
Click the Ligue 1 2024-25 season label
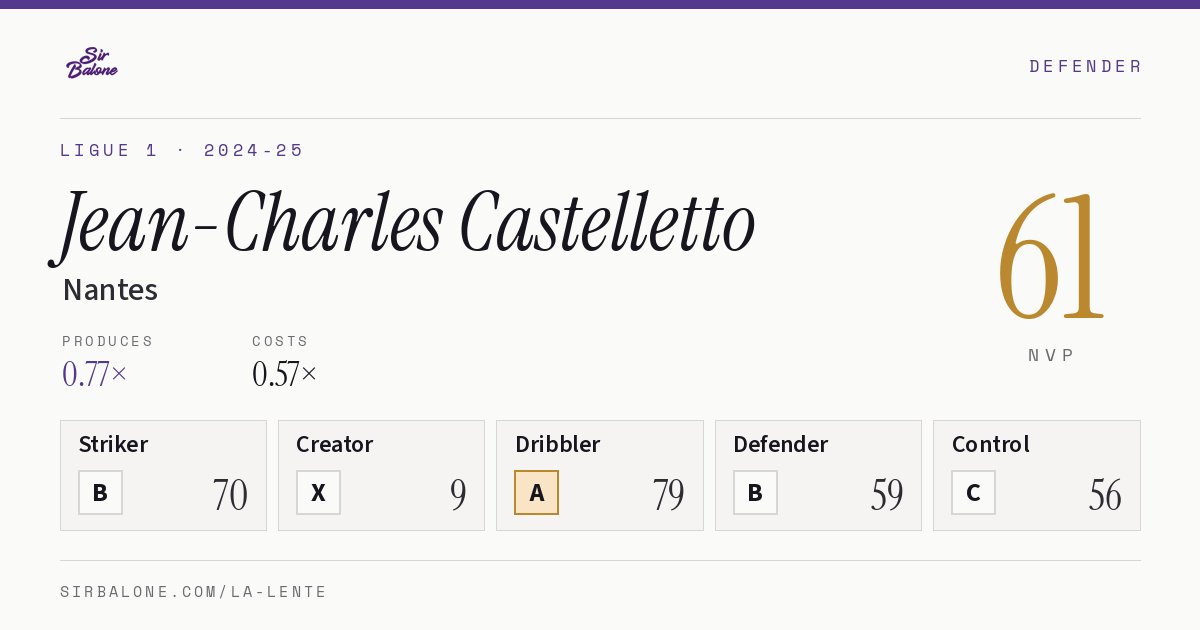tap(182, 150)
